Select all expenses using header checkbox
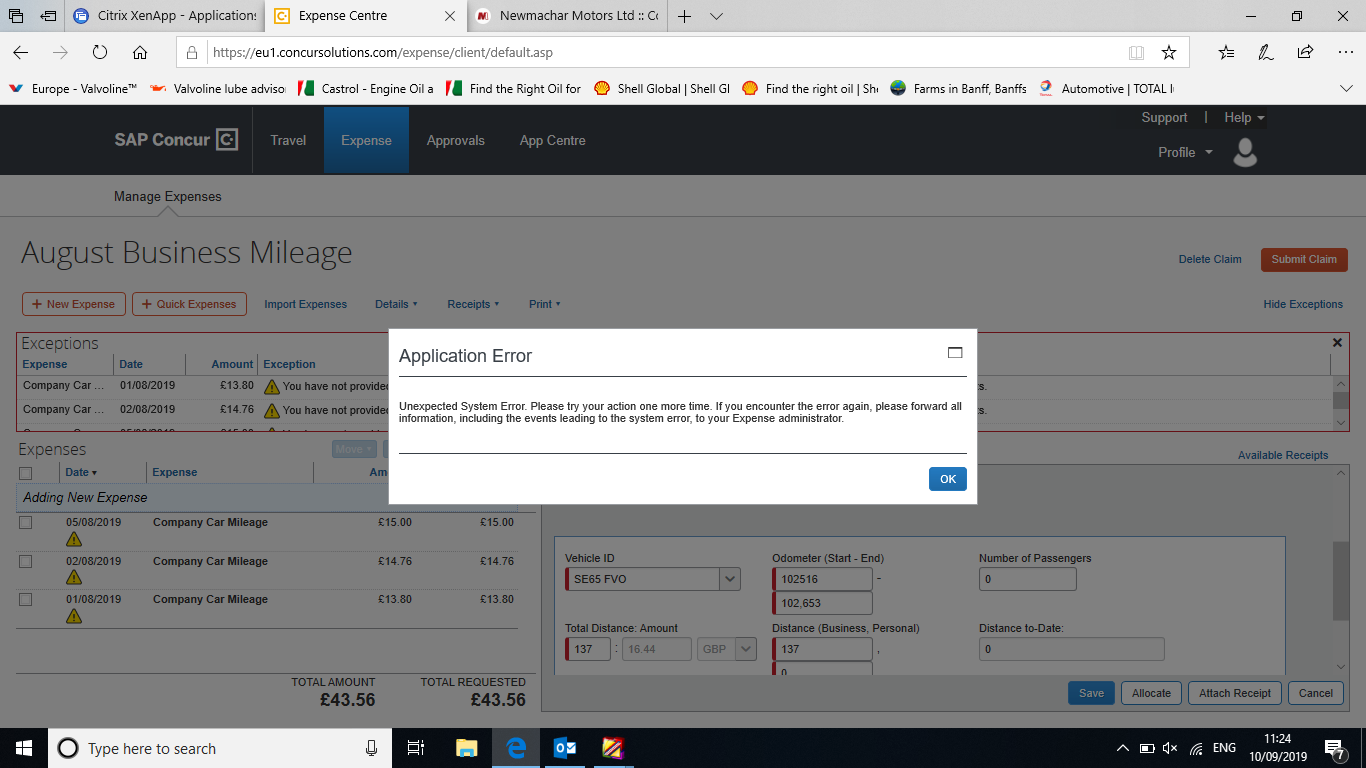 click(x=26, y=473)
